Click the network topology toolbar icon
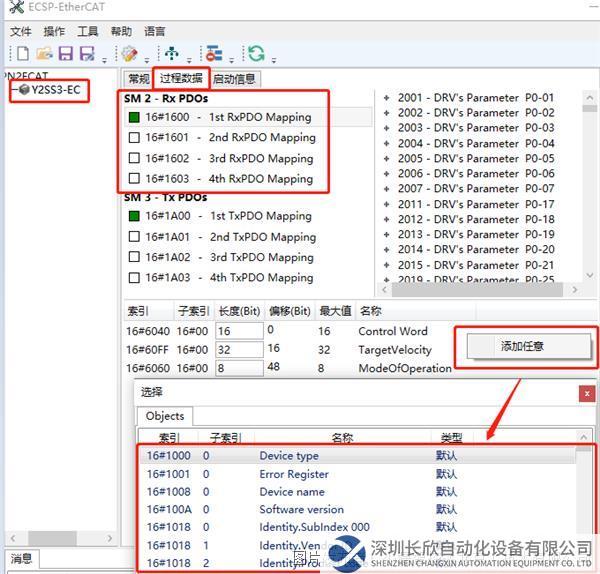600x574 pixels. (x=173, y=53)
